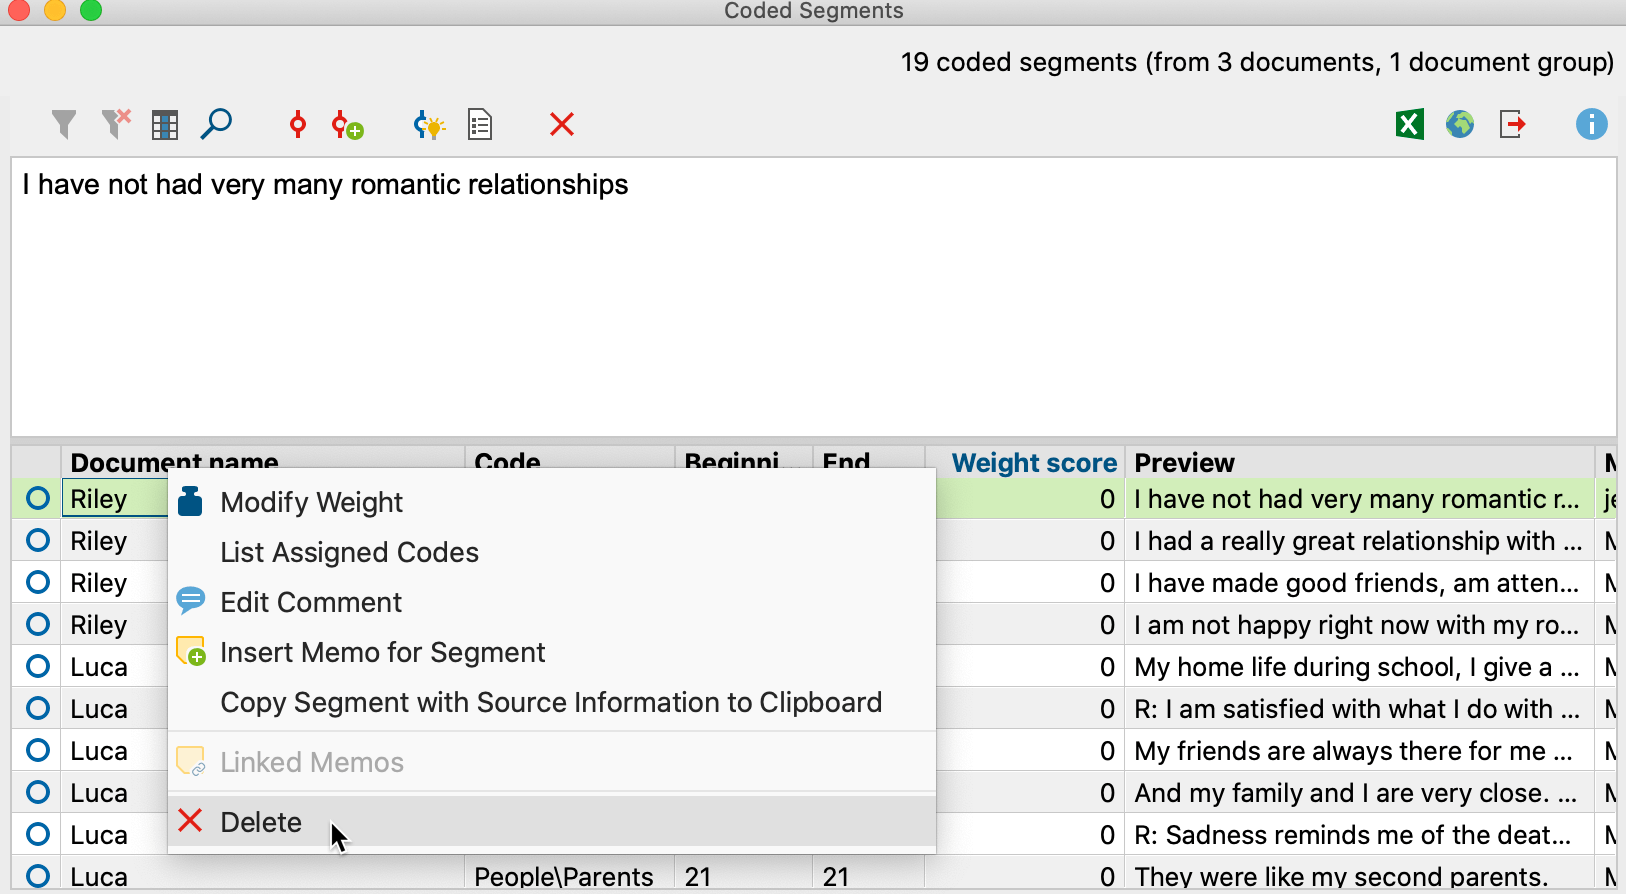Select preview 'I have made good friends'
1626x894 pixels.
pos(1359,583)
